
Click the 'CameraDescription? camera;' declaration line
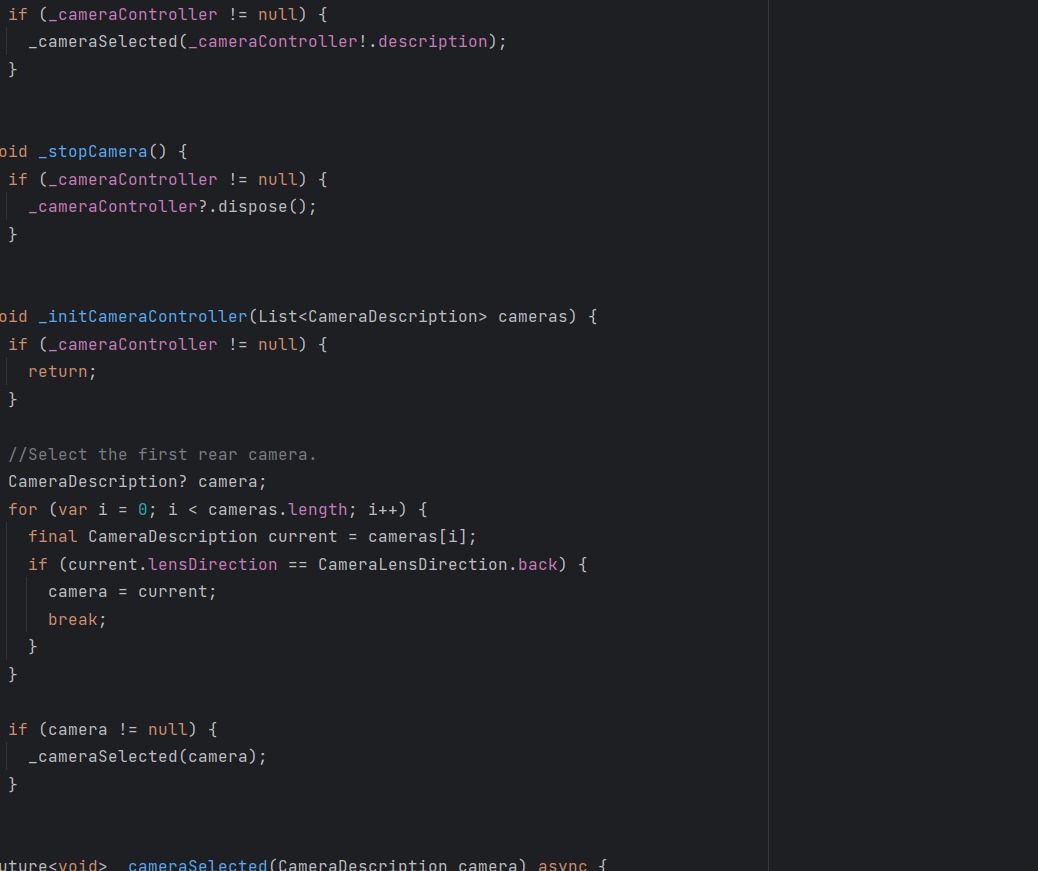tap(137, 482)
